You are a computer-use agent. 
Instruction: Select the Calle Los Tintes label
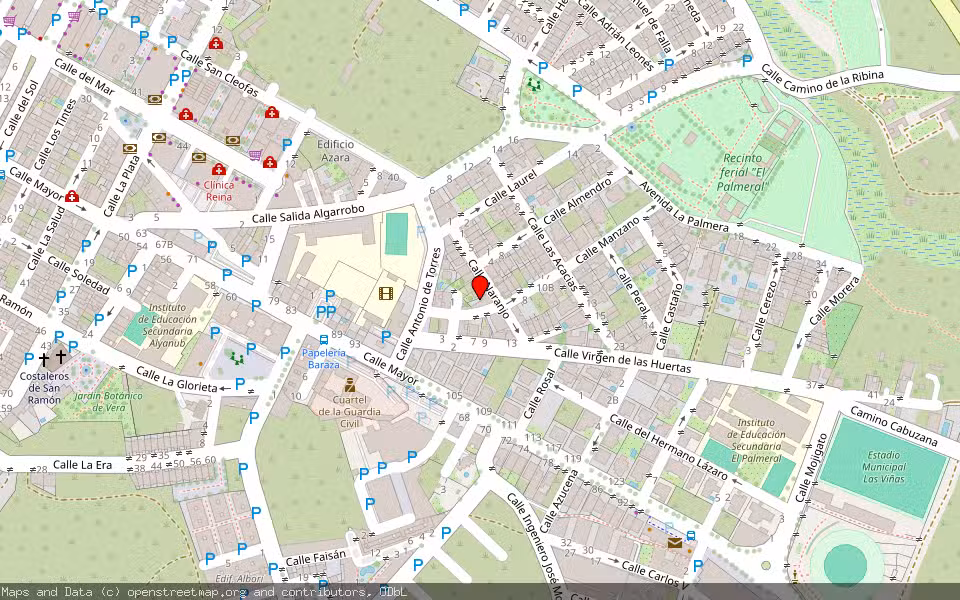[55, 134]
